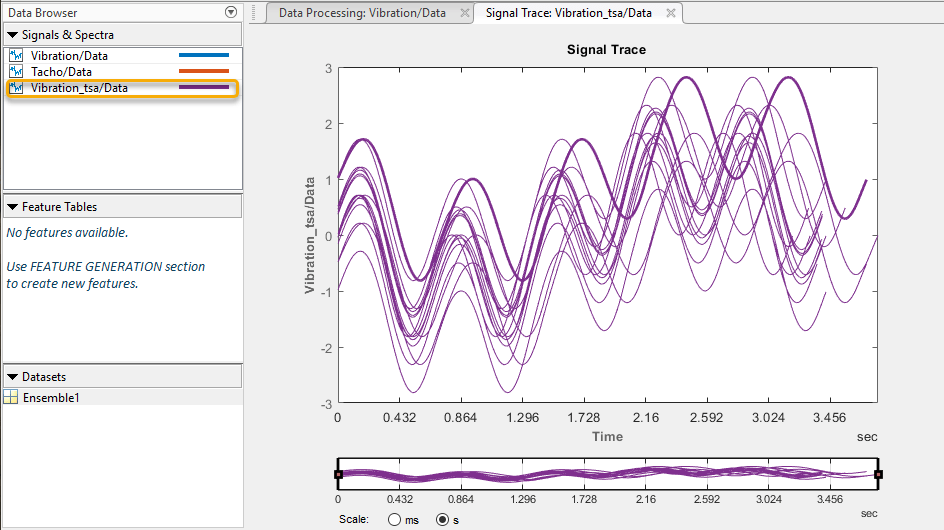Image resolution: width=944 pixels, height=530 pixels.
Task: Click the table icon next to Ensemble1
Action: (11, 398)
